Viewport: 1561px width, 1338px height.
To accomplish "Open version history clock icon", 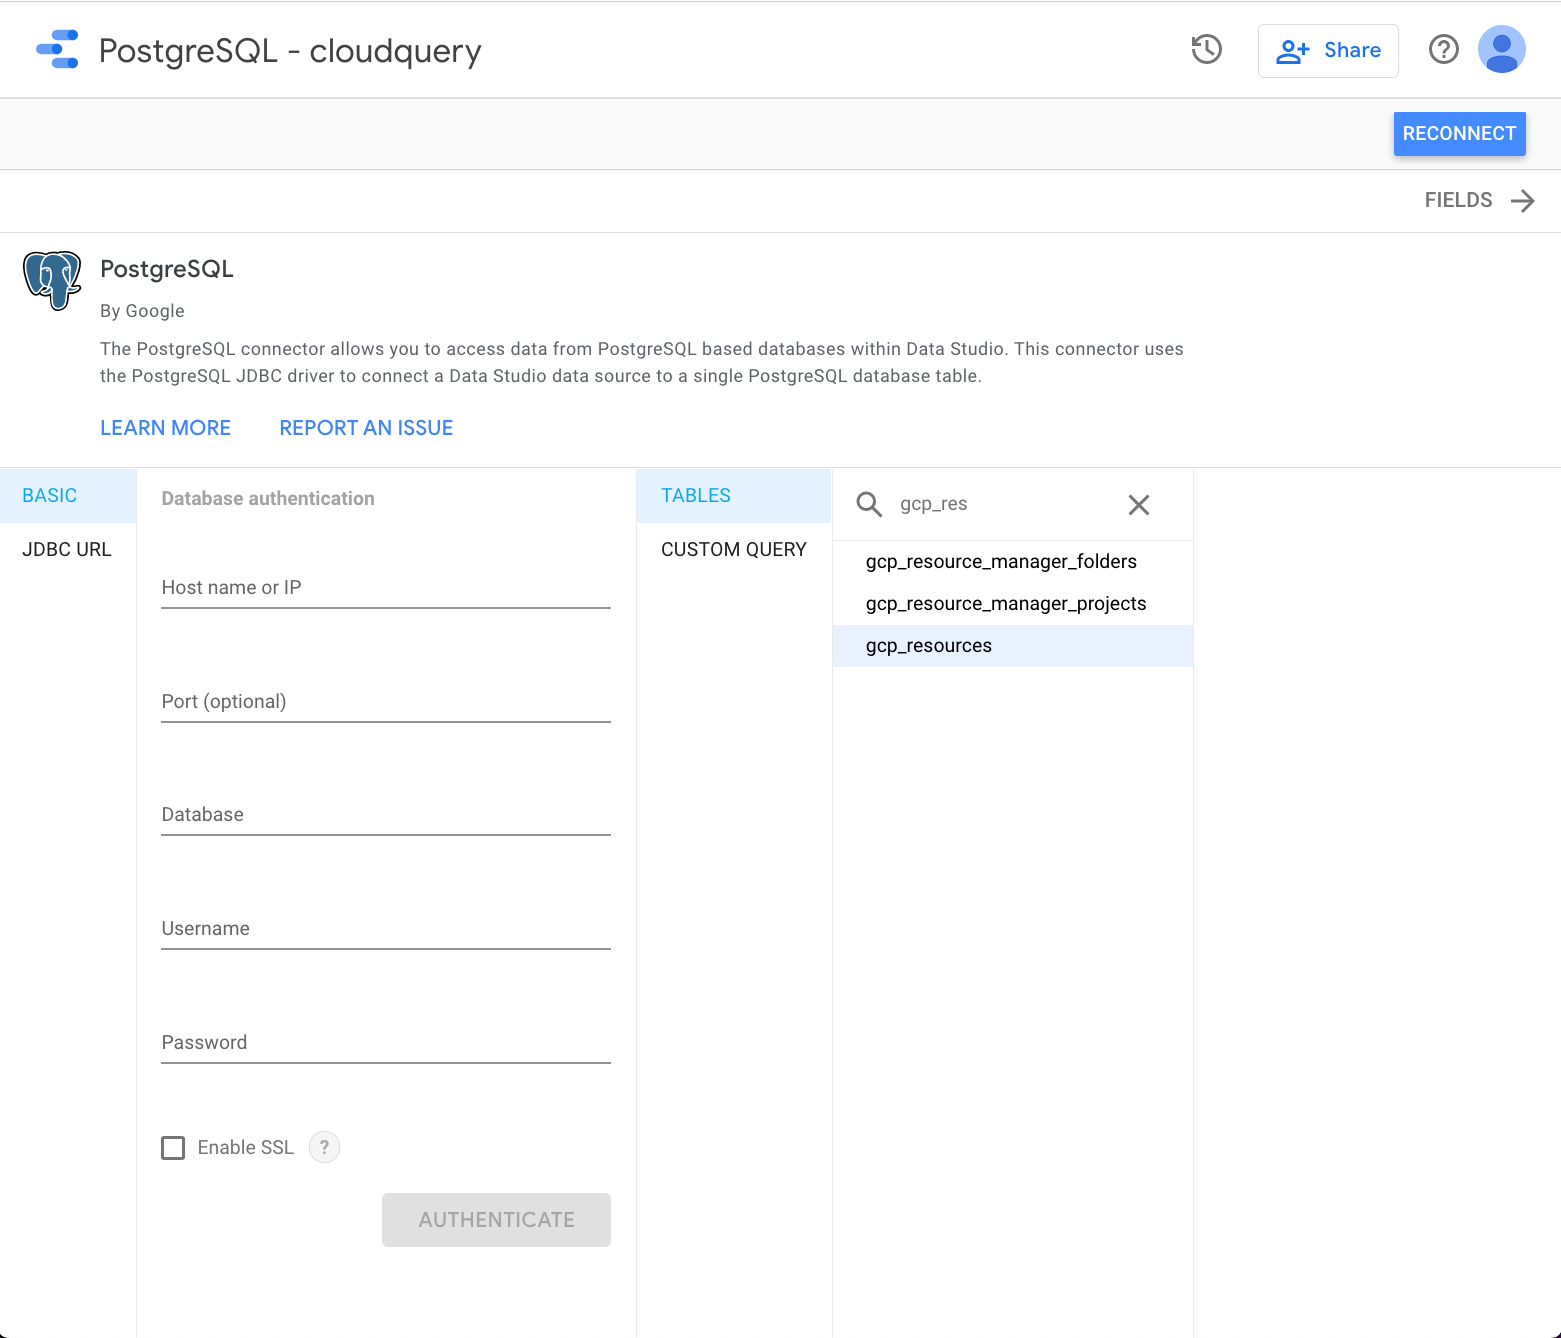I will pos(1206,50).
